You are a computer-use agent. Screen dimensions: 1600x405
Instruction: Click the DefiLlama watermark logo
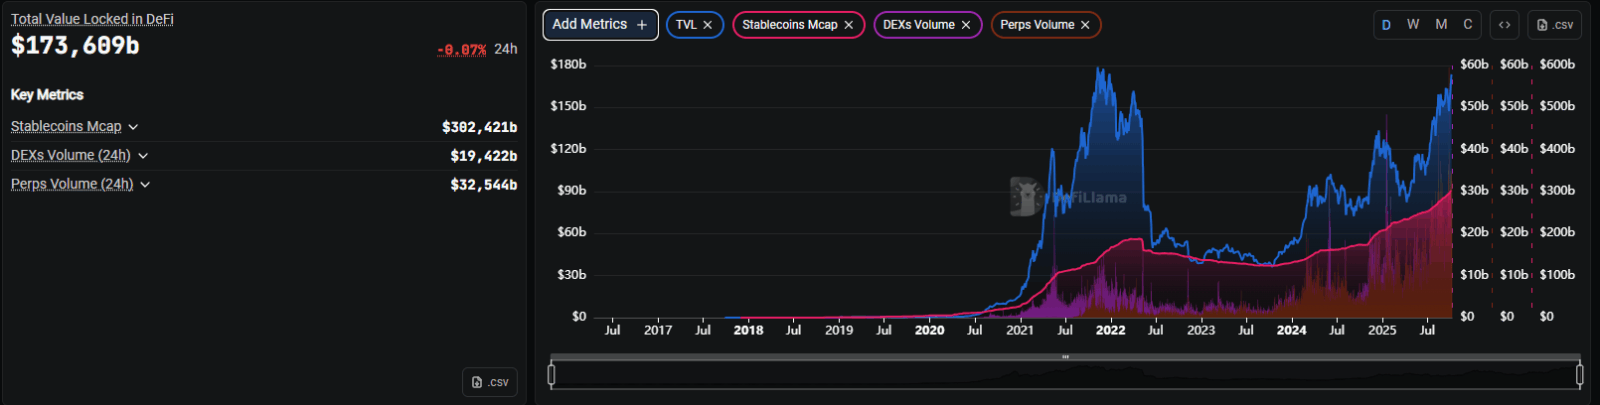point(1025,196)
